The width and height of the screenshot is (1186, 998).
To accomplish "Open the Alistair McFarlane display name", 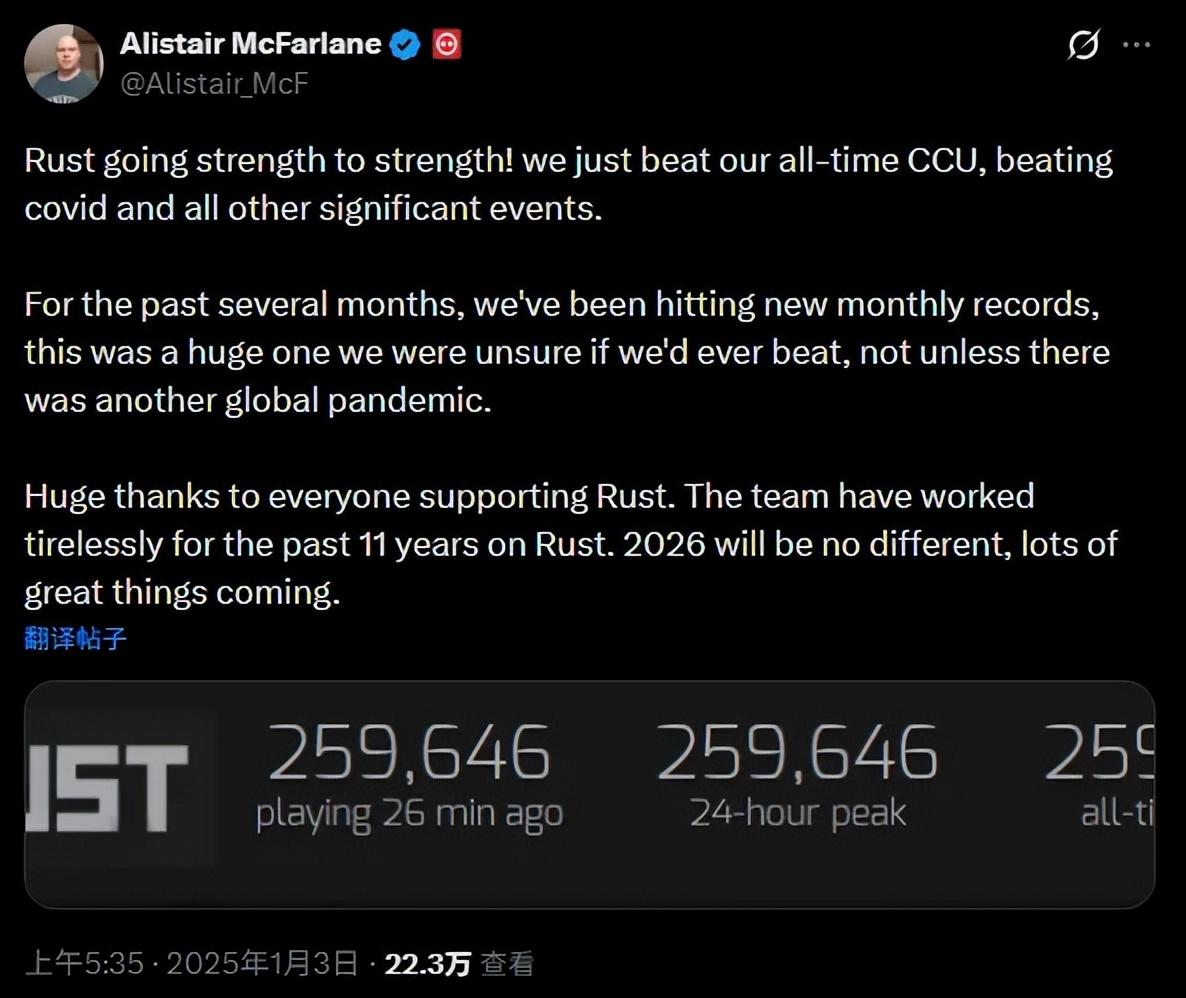I will tap(250, 44).
